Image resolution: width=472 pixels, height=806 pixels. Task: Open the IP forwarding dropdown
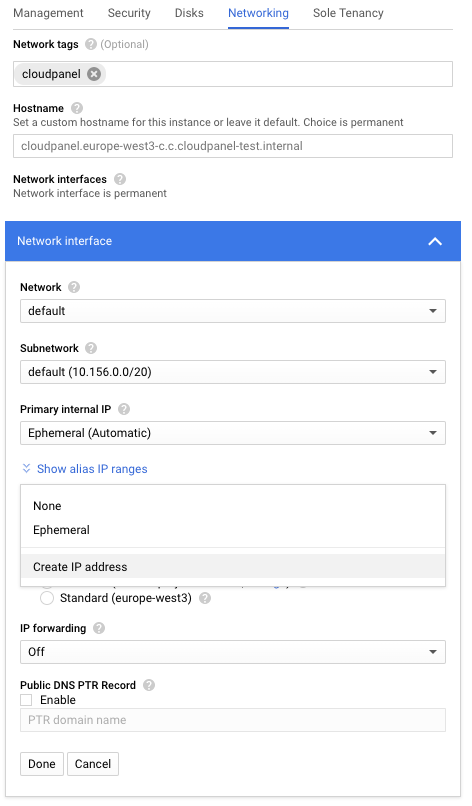pyautogui.click(x=233, y=652)
